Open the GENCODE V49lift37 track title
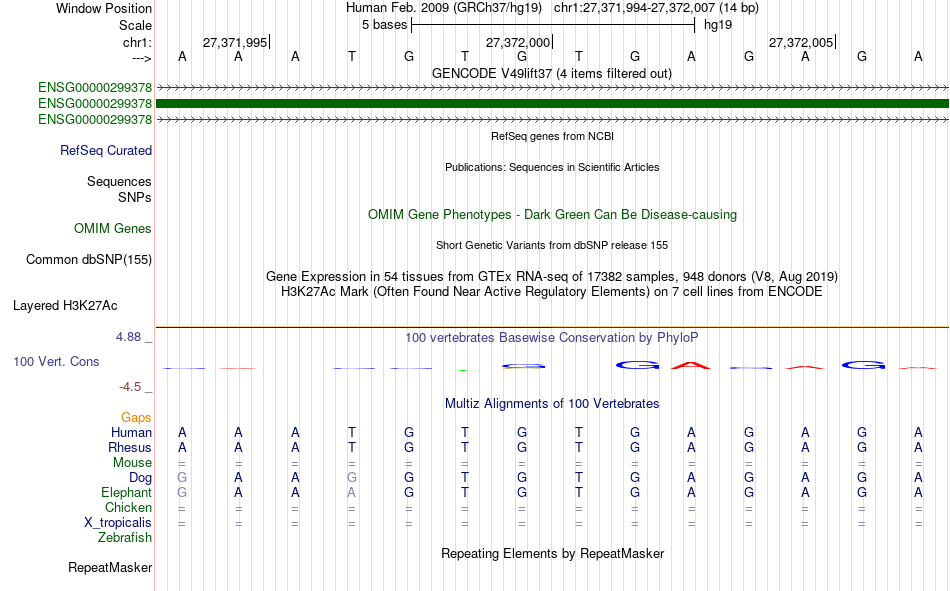 pos(552,73)
